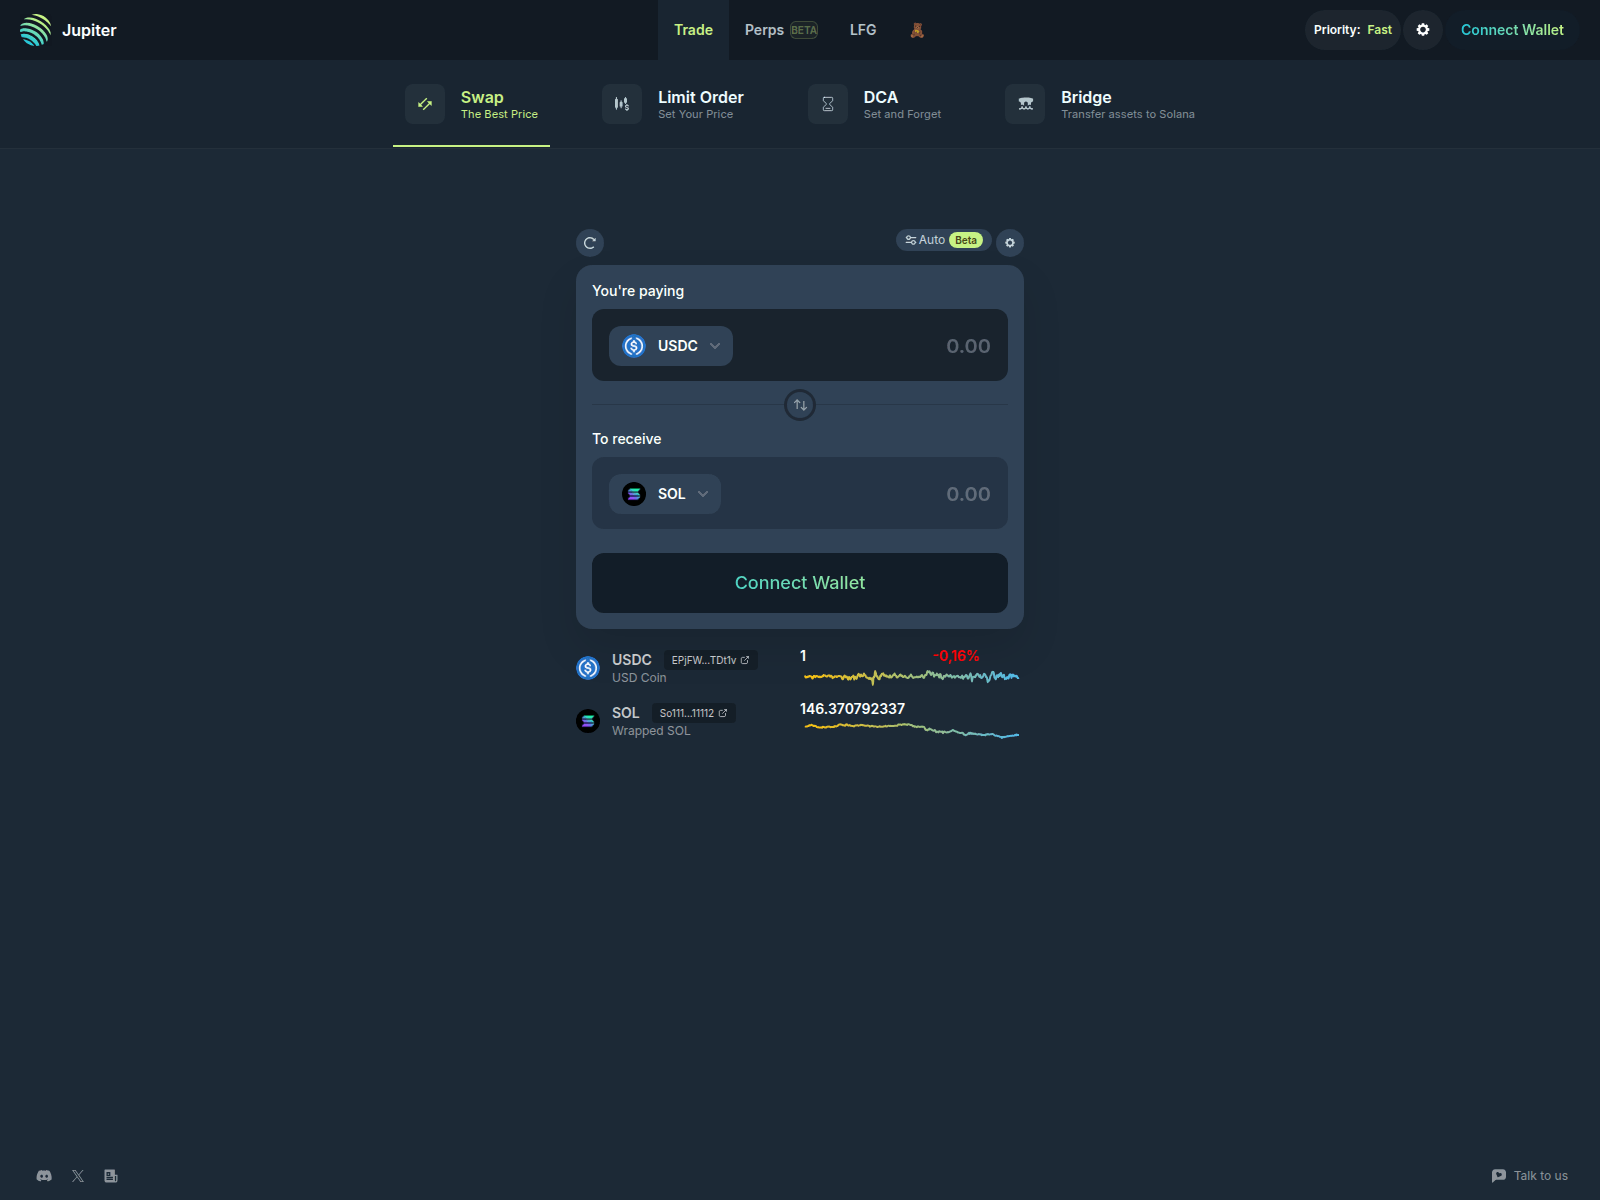Click the large Connect Wallet button

point(800,583)
